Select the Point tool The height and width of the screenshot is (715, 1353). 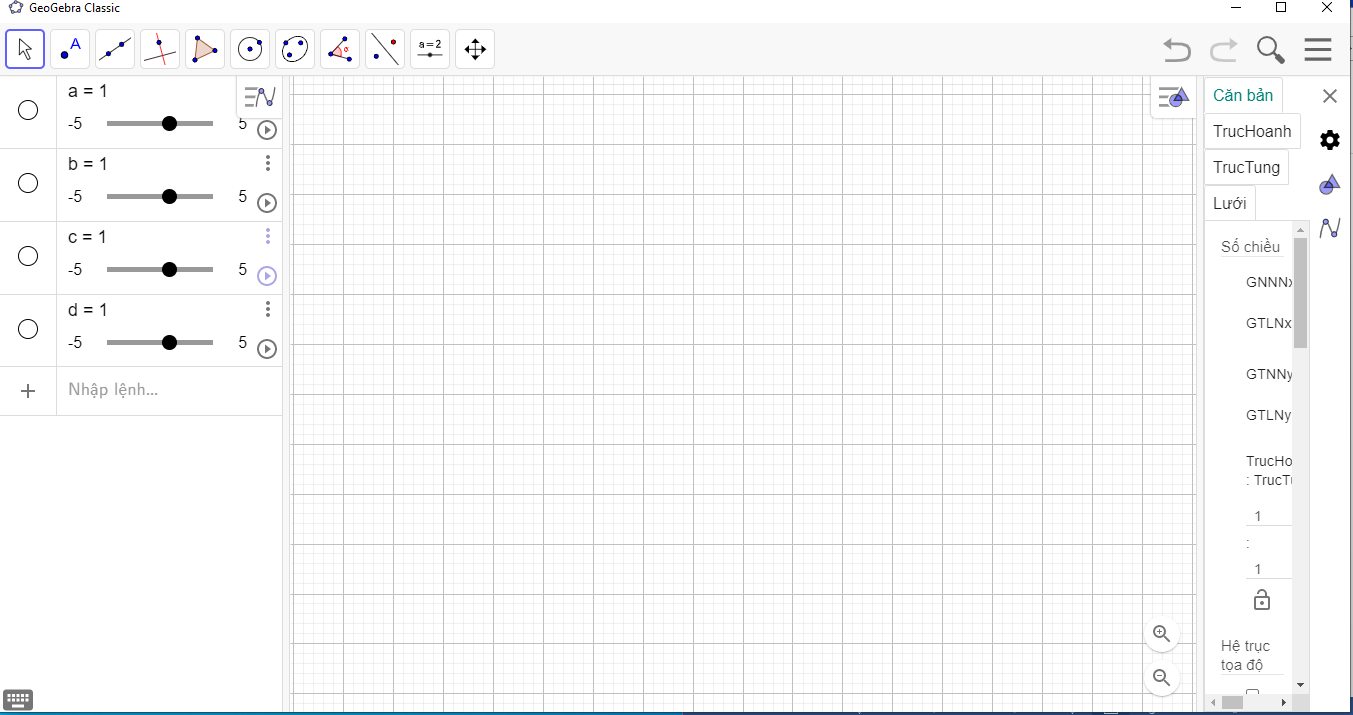70,49
